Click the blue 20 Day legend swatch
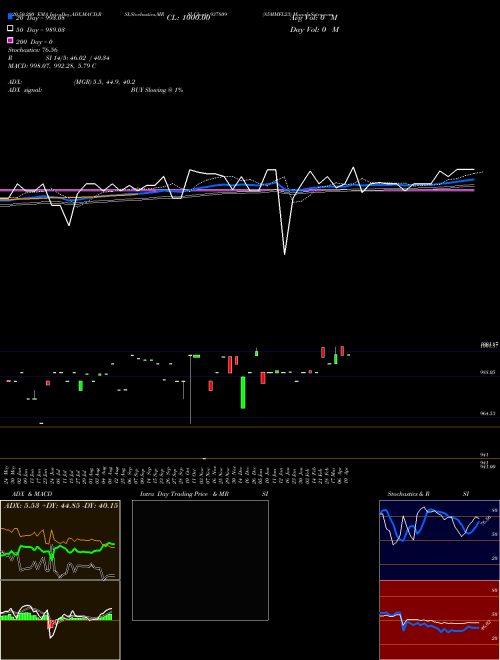 [x=10, y=16]
